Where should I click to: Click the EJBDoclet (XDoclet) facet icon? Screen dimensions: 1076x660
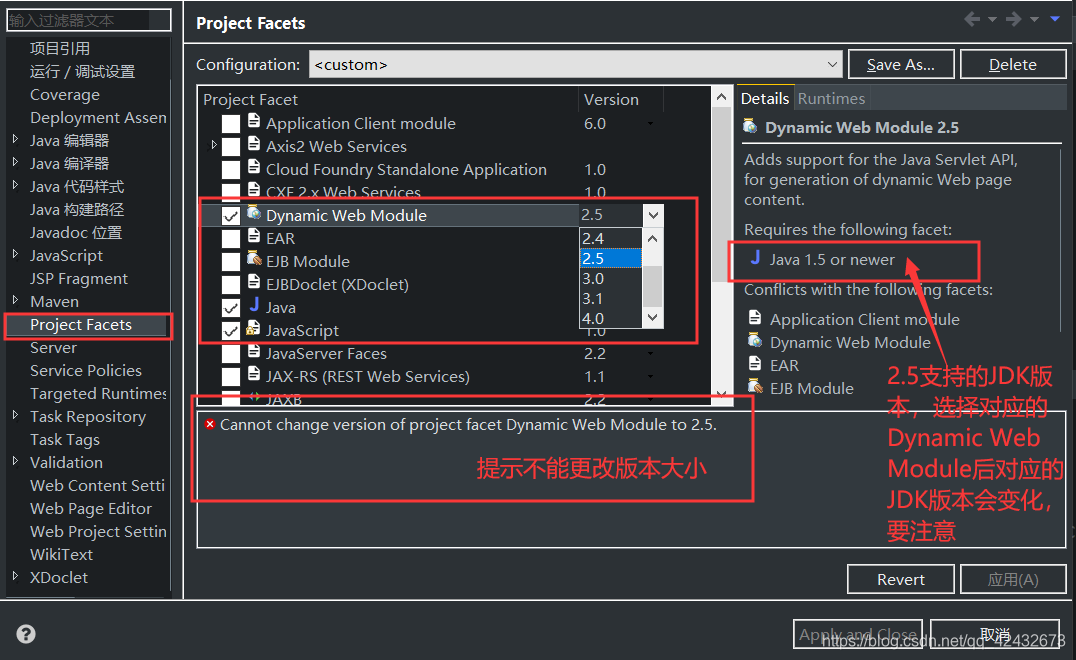click(x=254, y=283)
